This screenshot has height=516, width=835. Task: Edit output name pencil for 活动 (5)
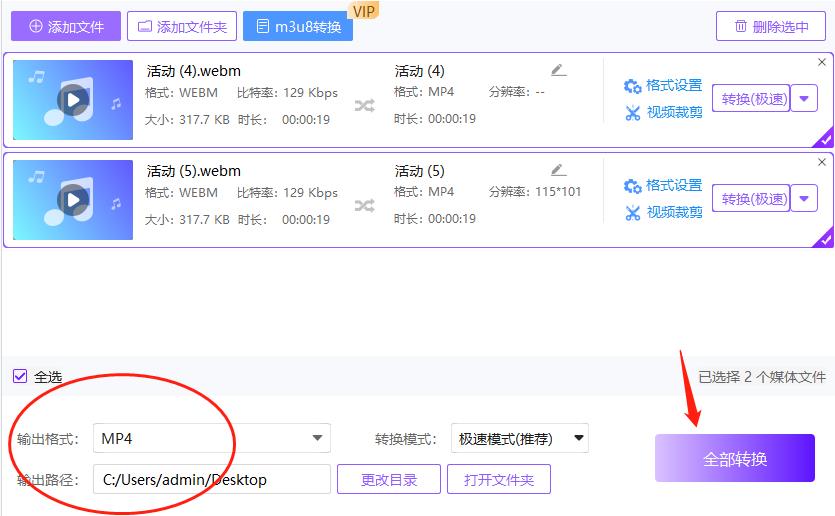558,170
